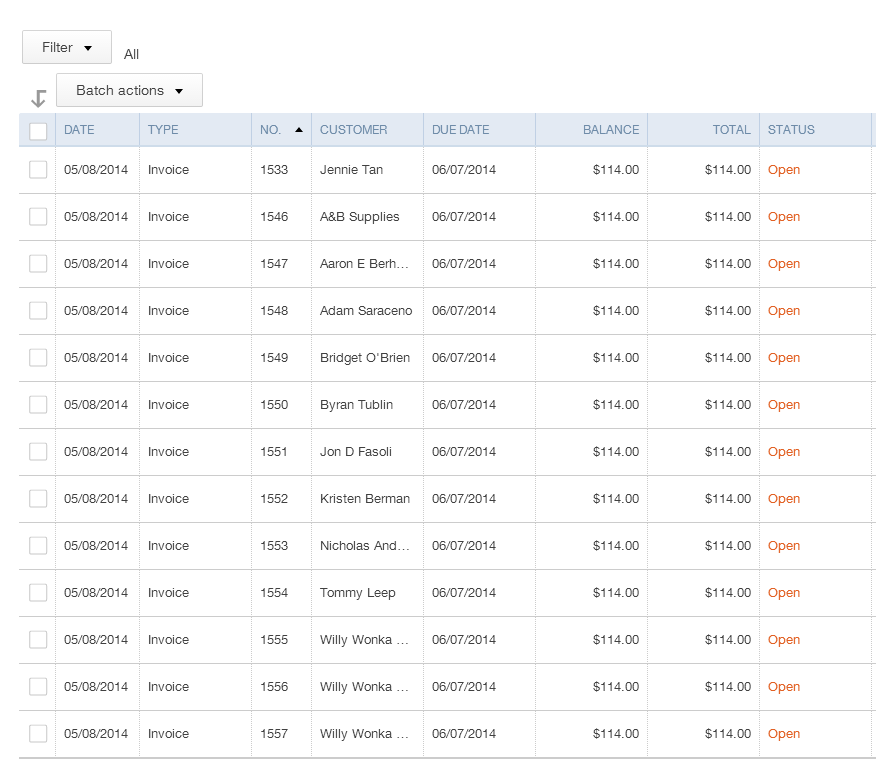Click the Open status for invoice 1549
The width and height of the screenshot is (876, 775).
point(784,358)
